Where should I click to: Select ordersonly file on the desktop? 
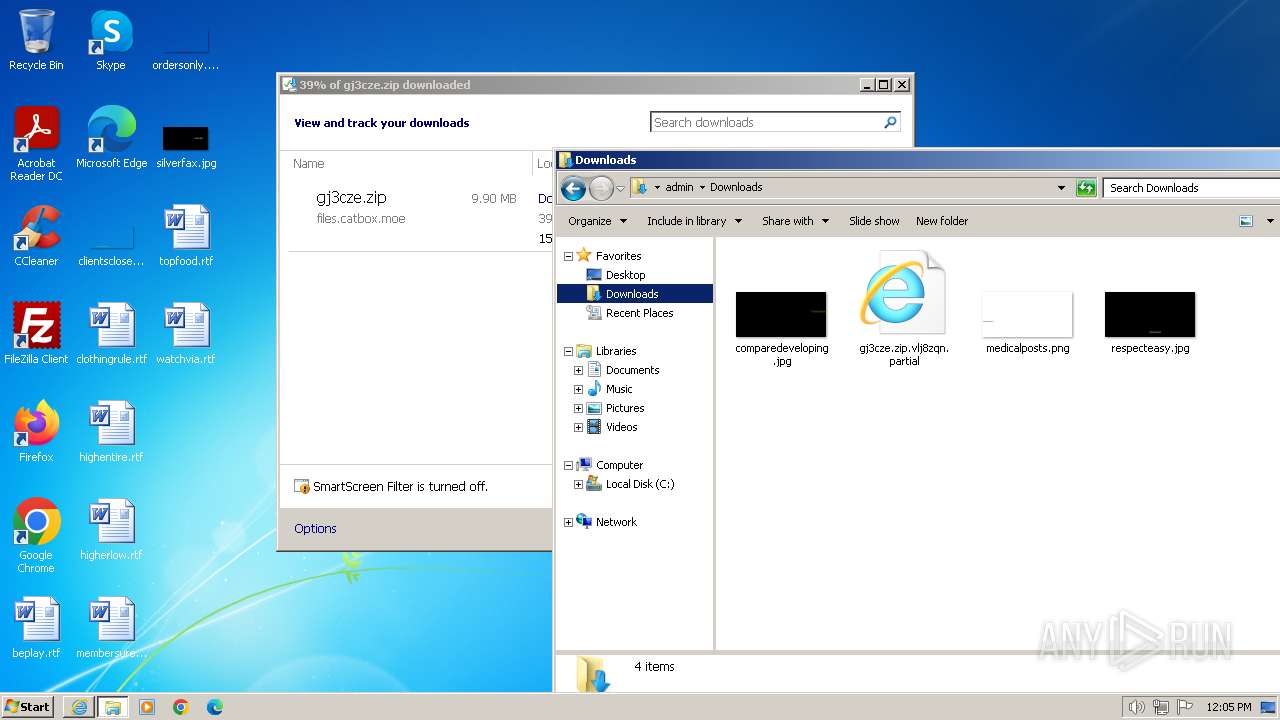pos(186,50)
